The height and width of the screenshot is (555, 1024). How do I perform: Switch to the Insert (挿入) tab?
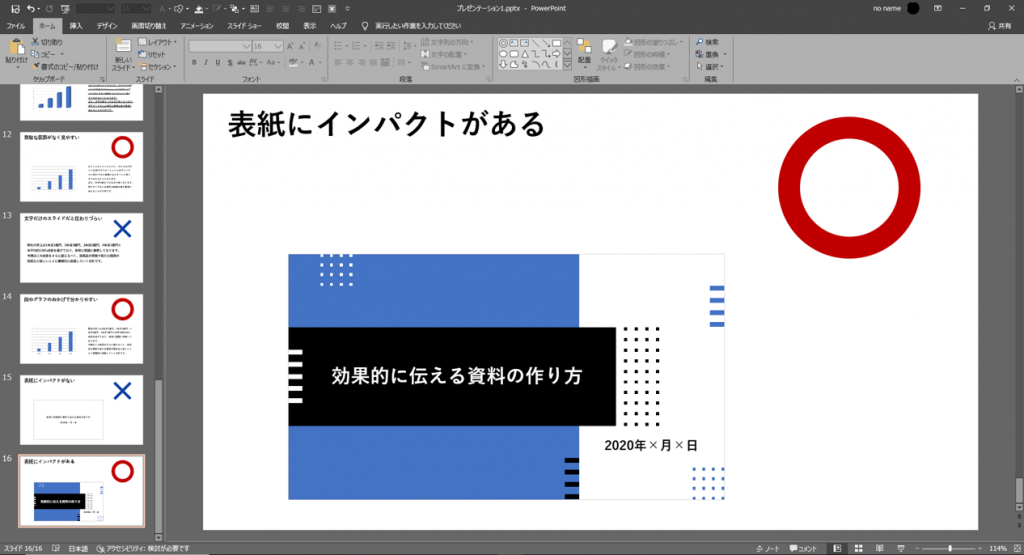tap(76, 26)
